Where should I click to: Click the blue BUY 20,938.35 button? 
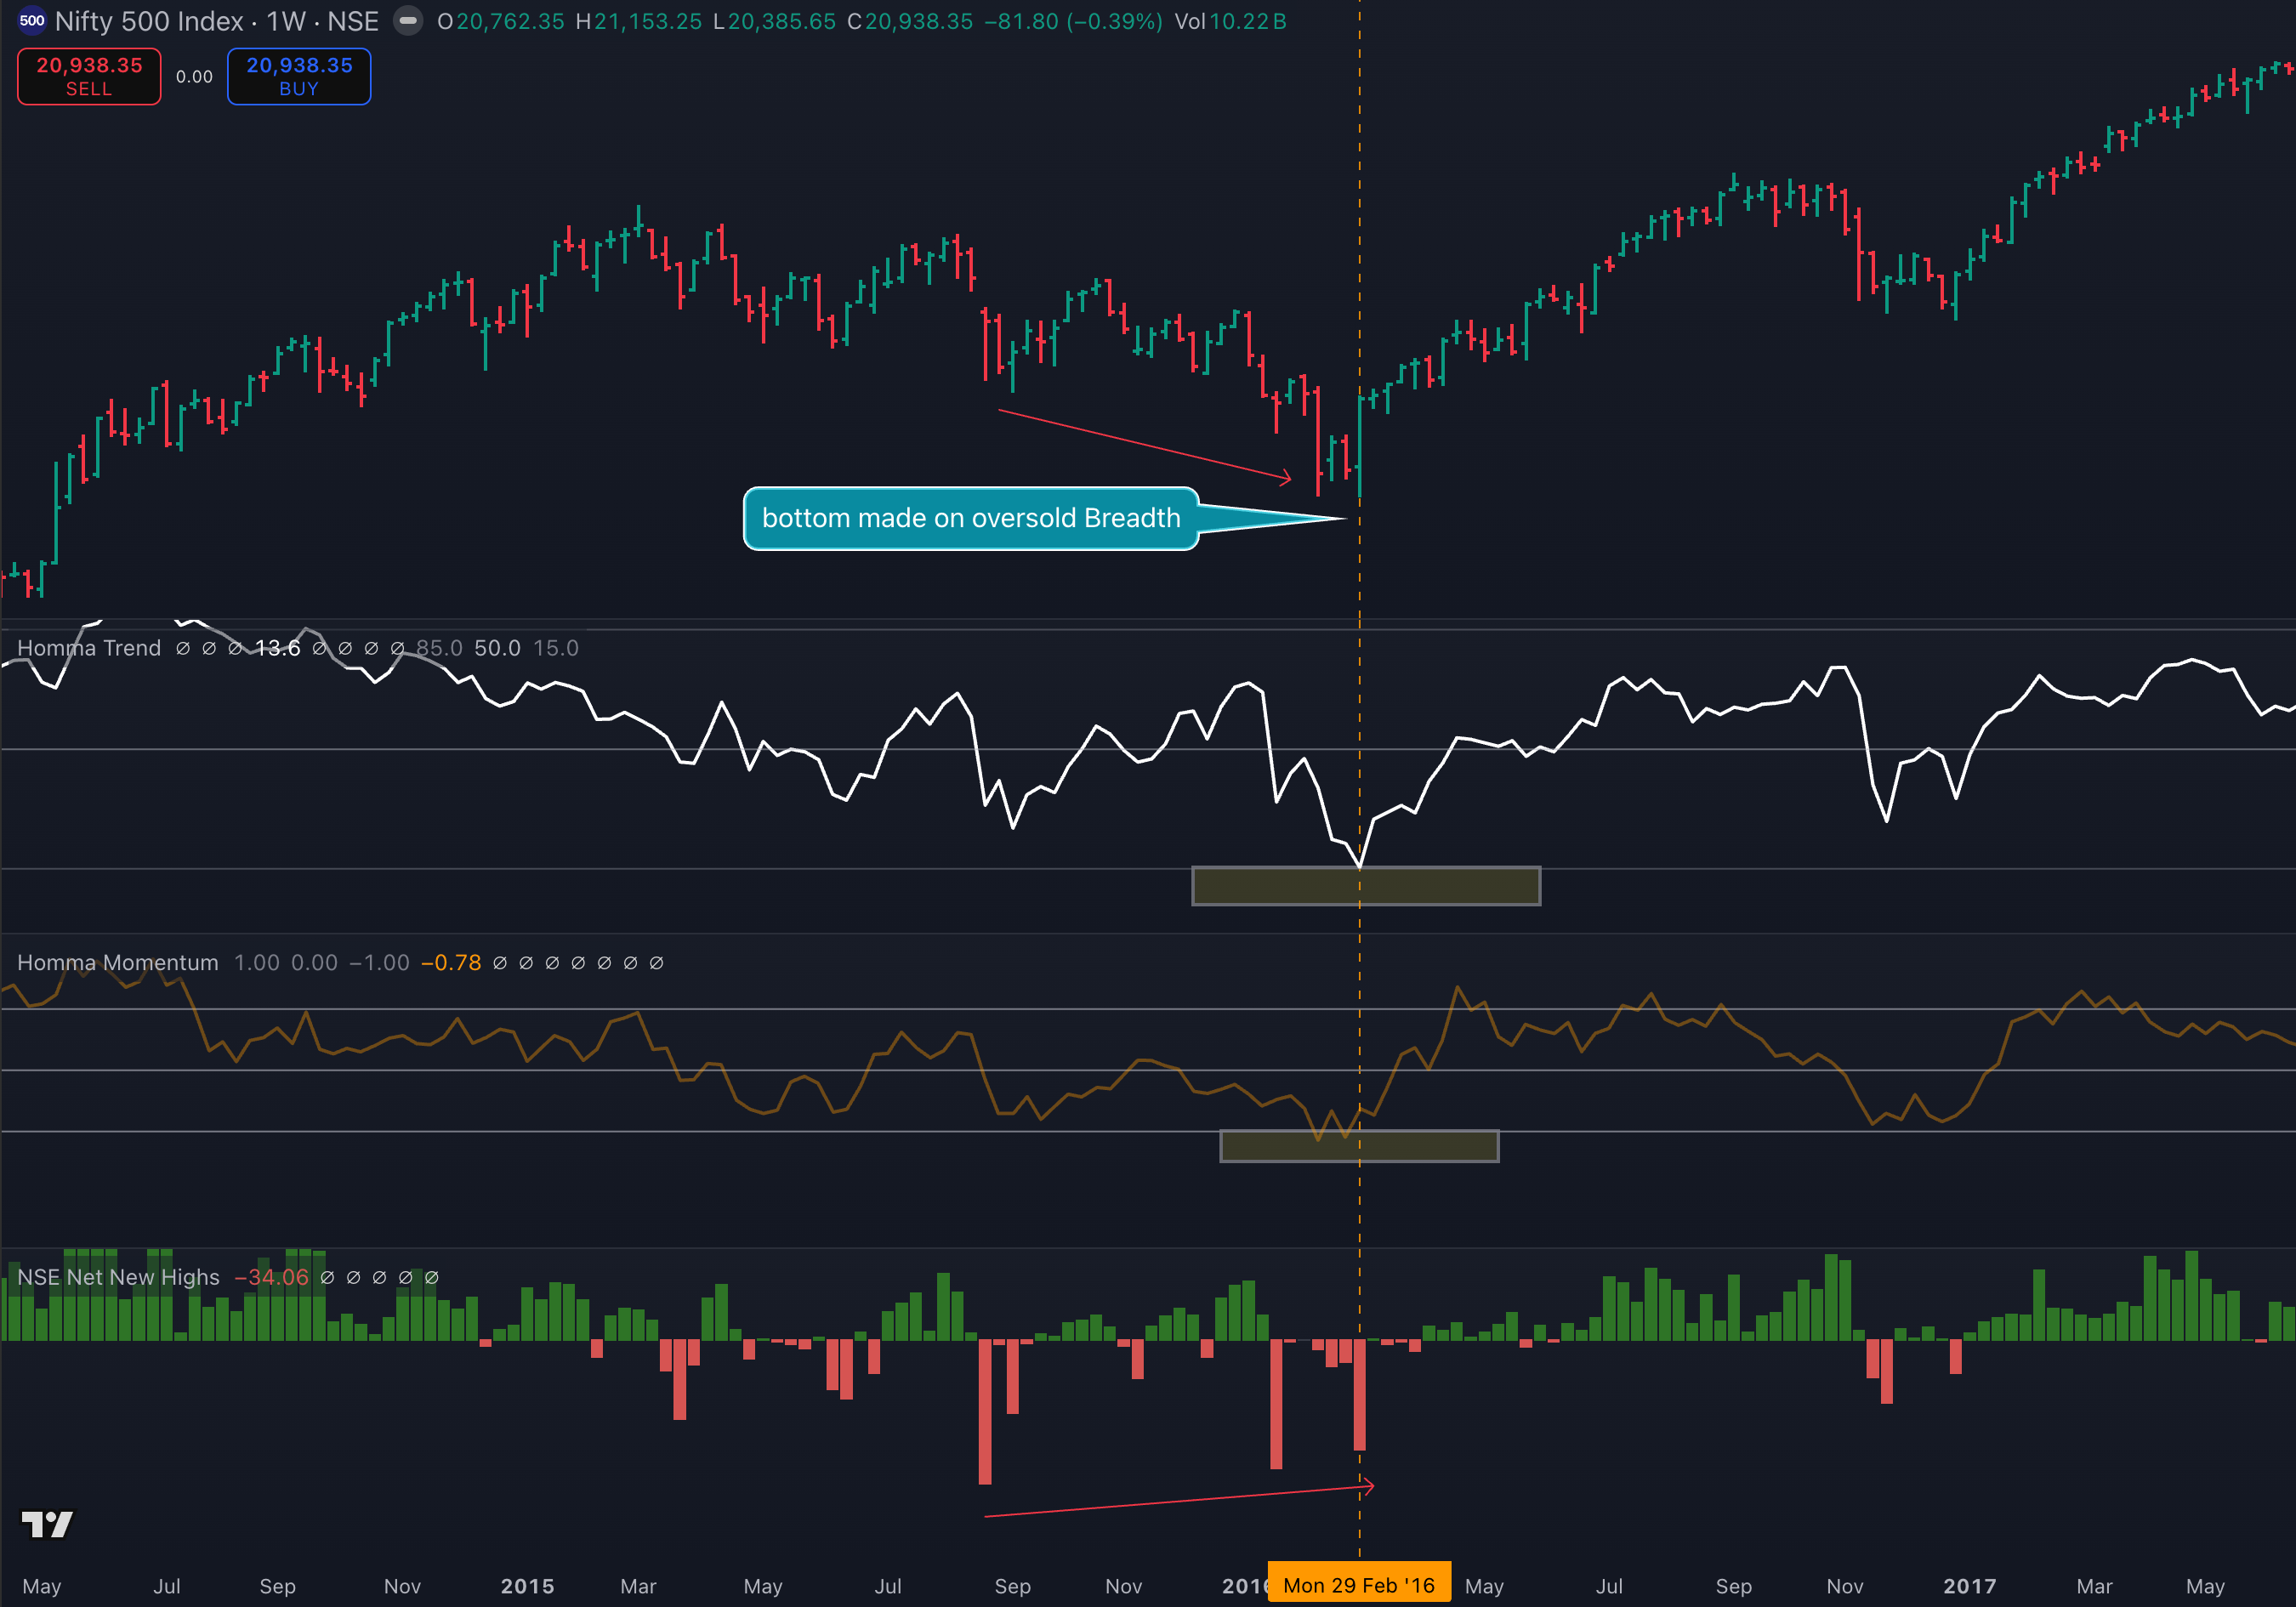click(299, 76)
